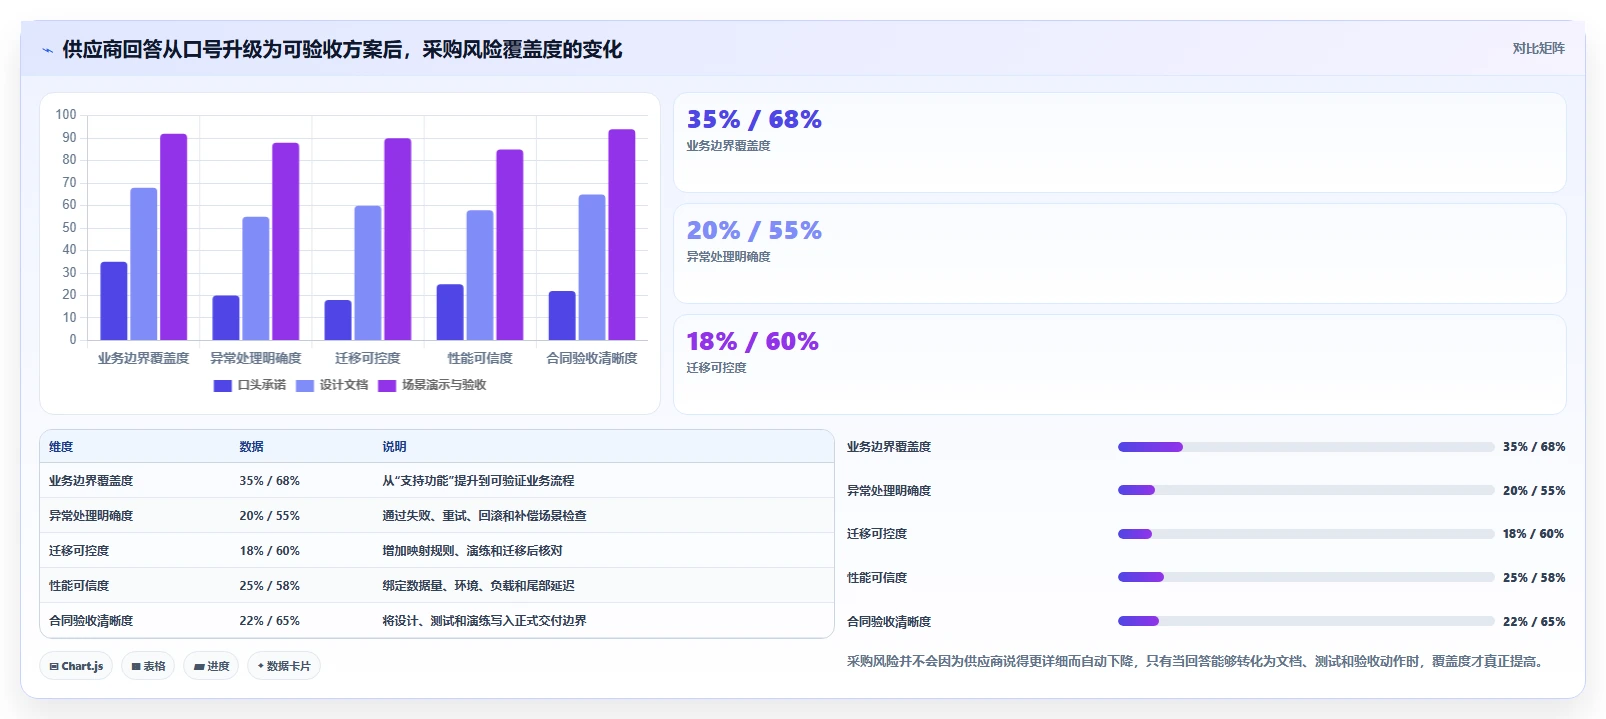Click the 表格 chip
This screenshot has height=719, width=1606.
148,666
